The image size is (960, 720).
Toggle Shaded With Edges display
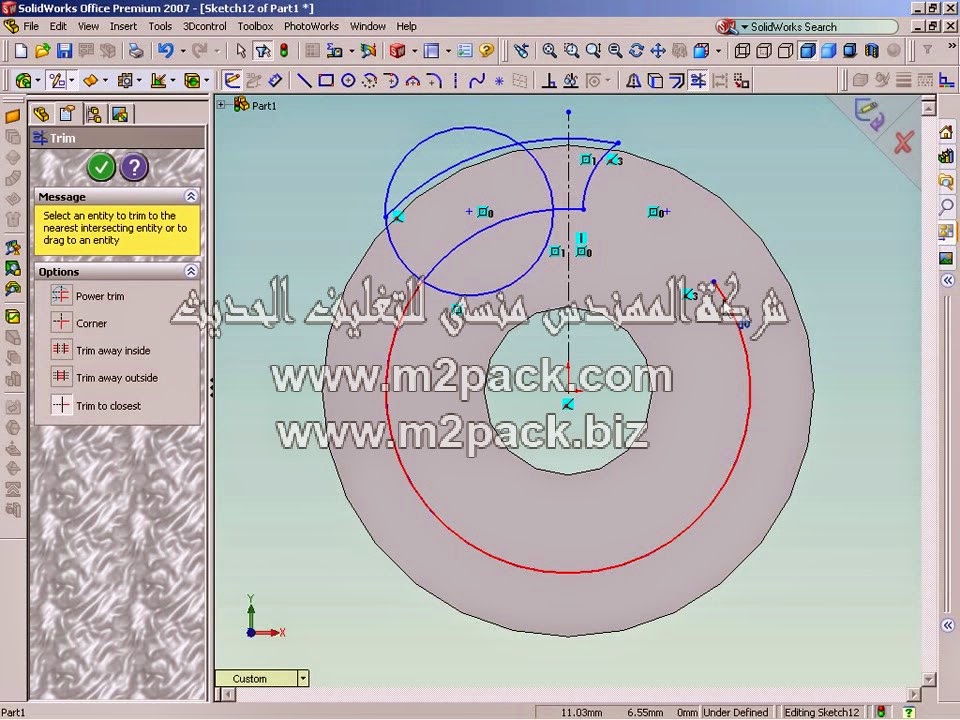(808, 51)
